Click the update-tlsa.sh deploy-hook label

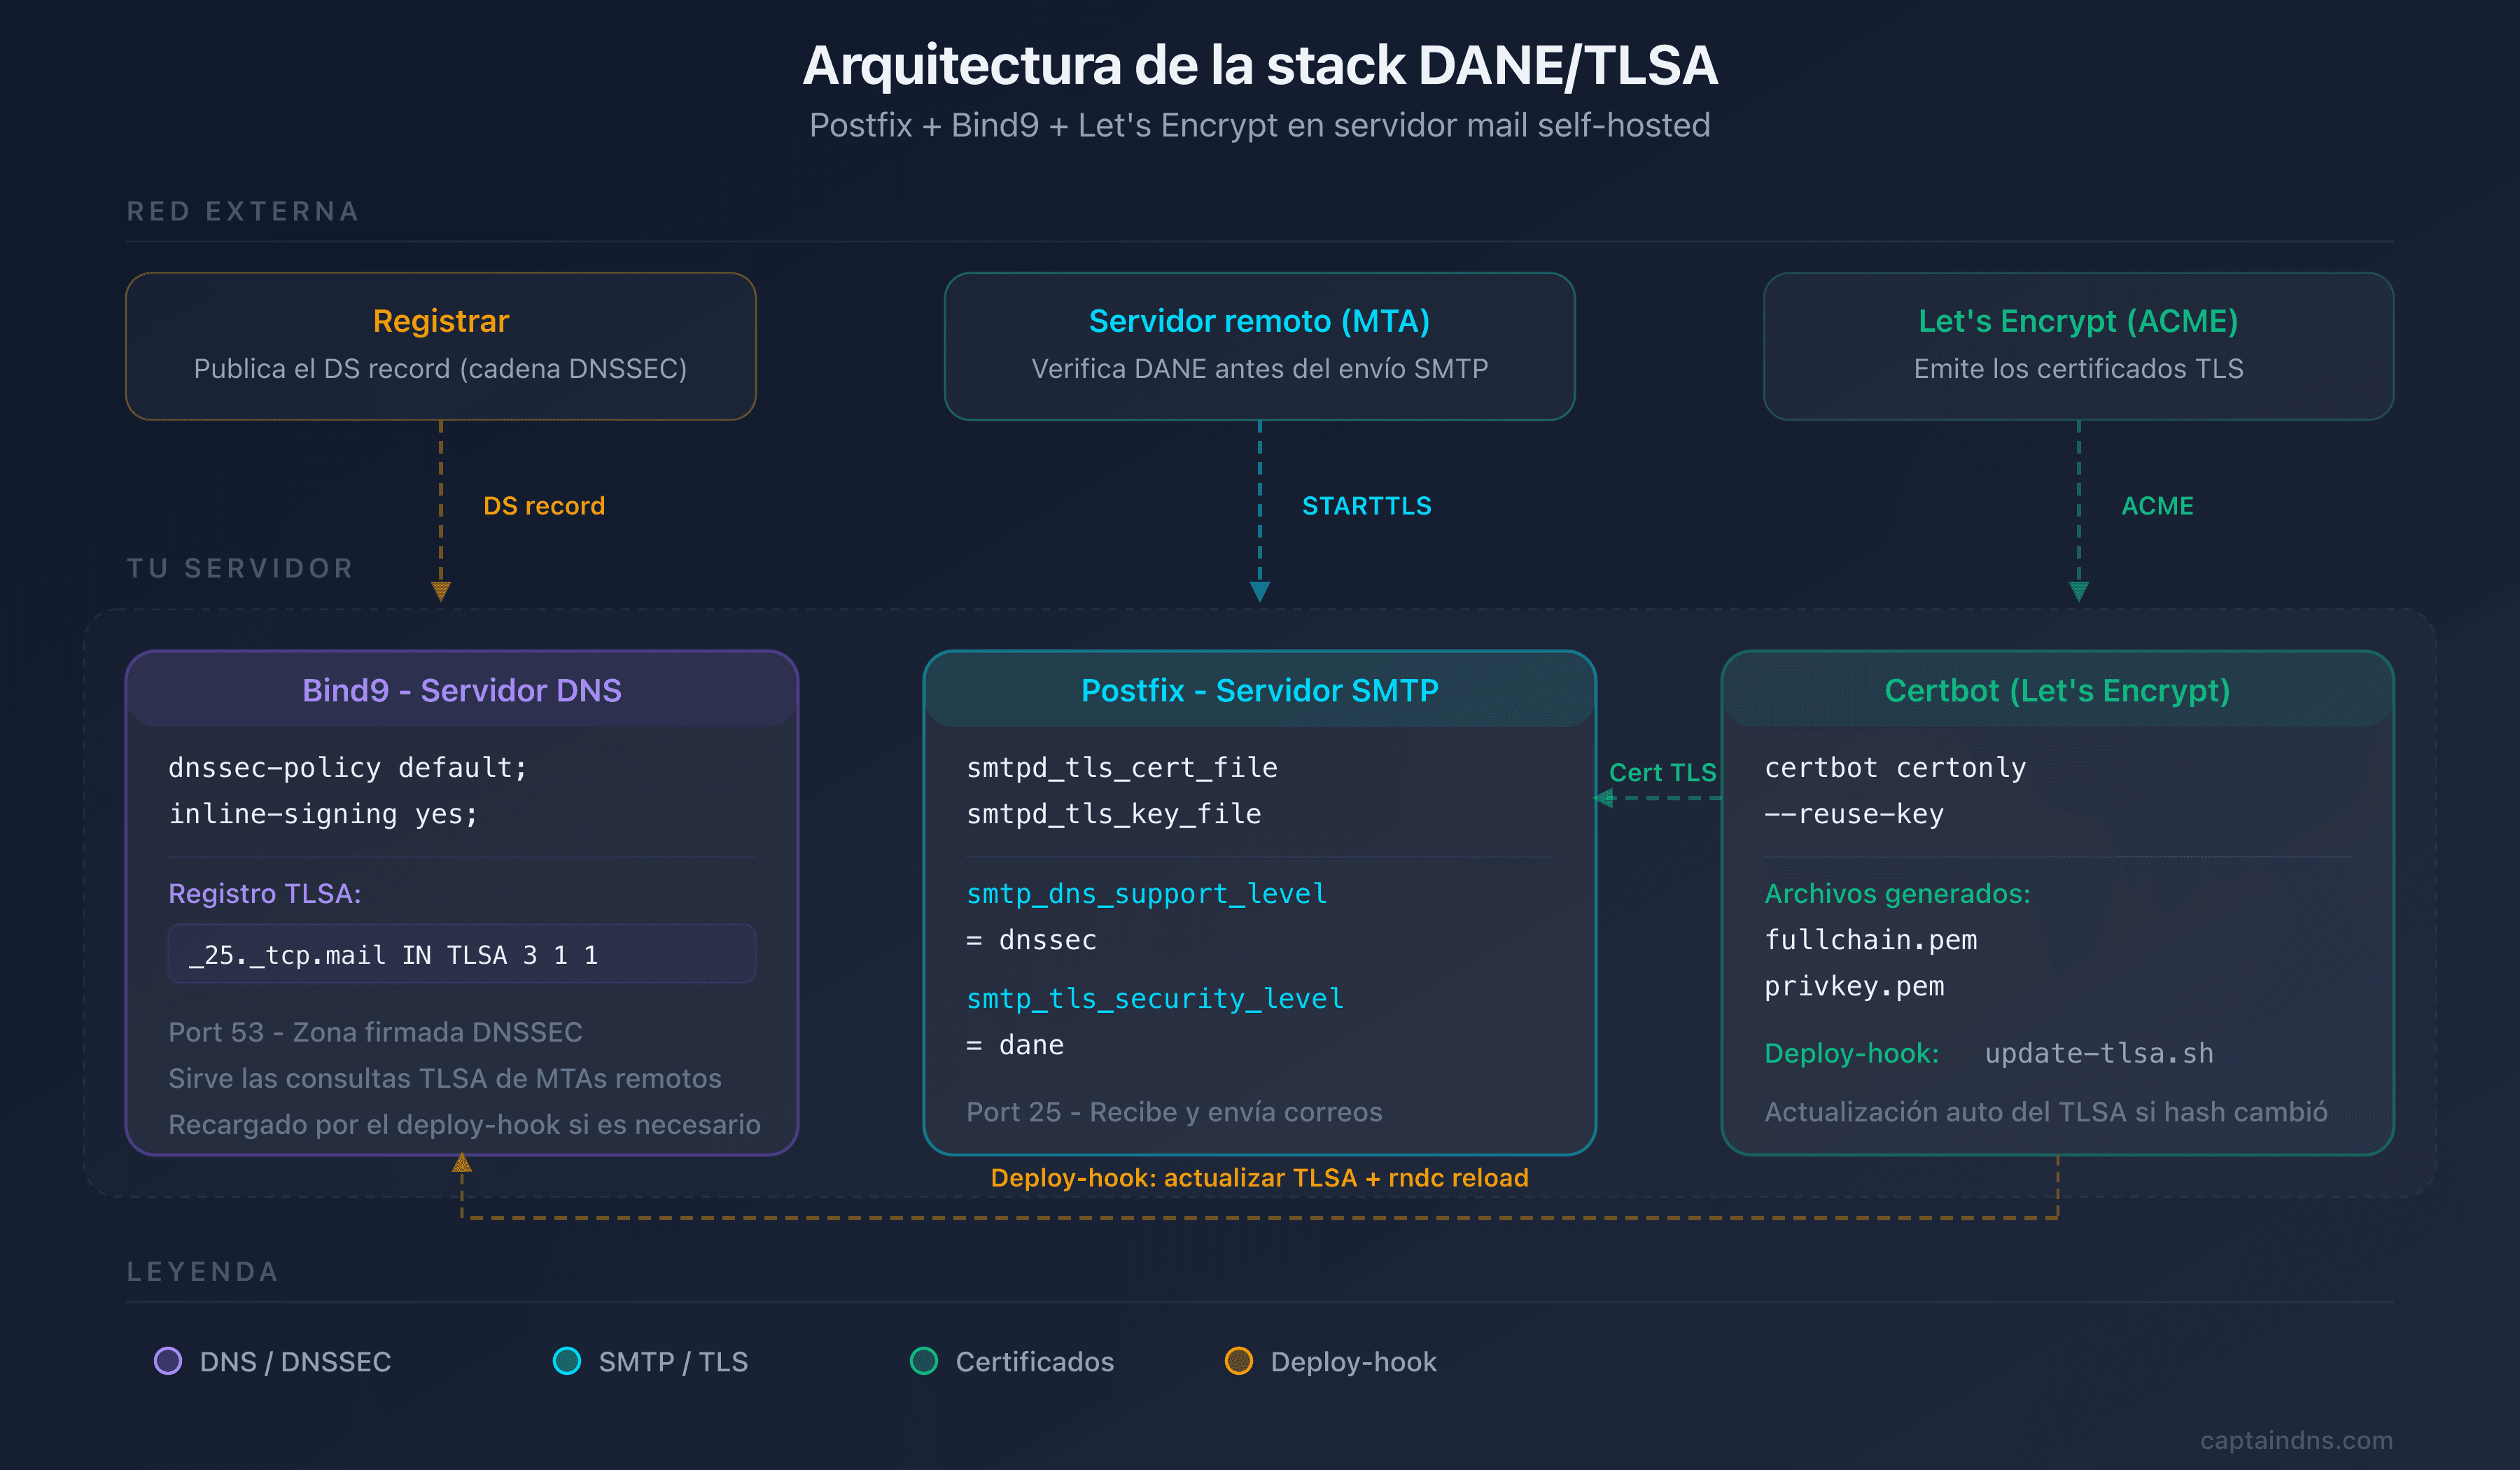tap(2099, 1053)
